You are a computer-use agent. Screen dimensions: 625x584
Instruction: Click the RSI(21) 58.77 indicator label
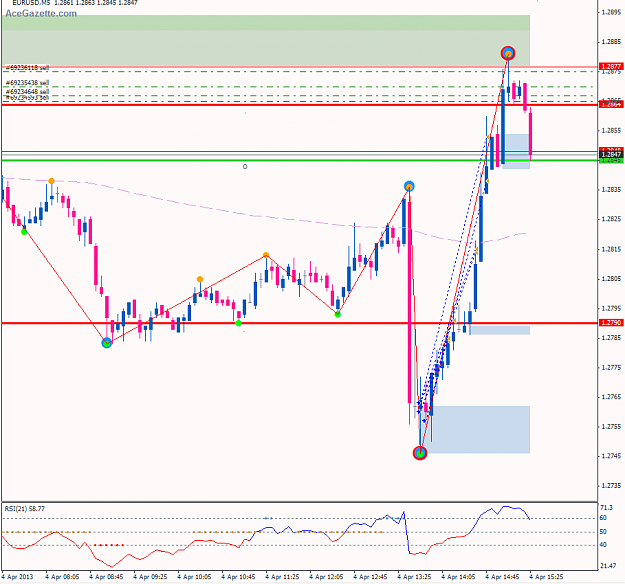click(x=25, y=509)
